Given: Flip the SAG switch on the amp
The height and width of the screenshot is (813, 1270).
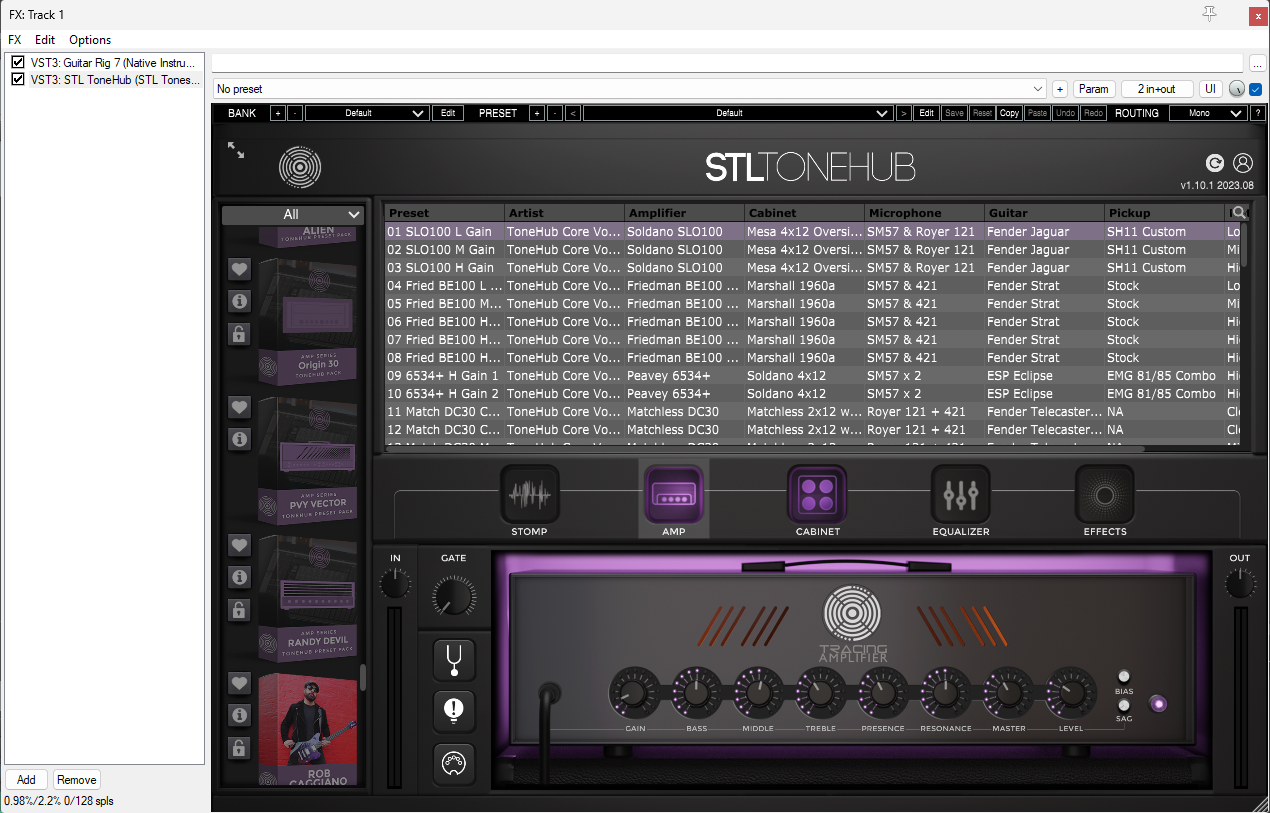Looking at the screenshot, I should [x=1124, y=706].
